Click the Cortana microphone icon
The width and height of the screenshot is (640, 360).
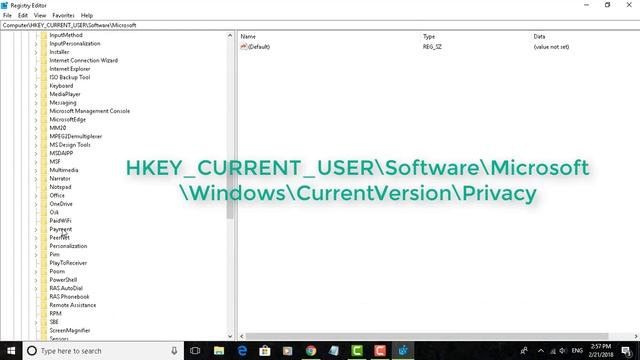coord(174,351)
